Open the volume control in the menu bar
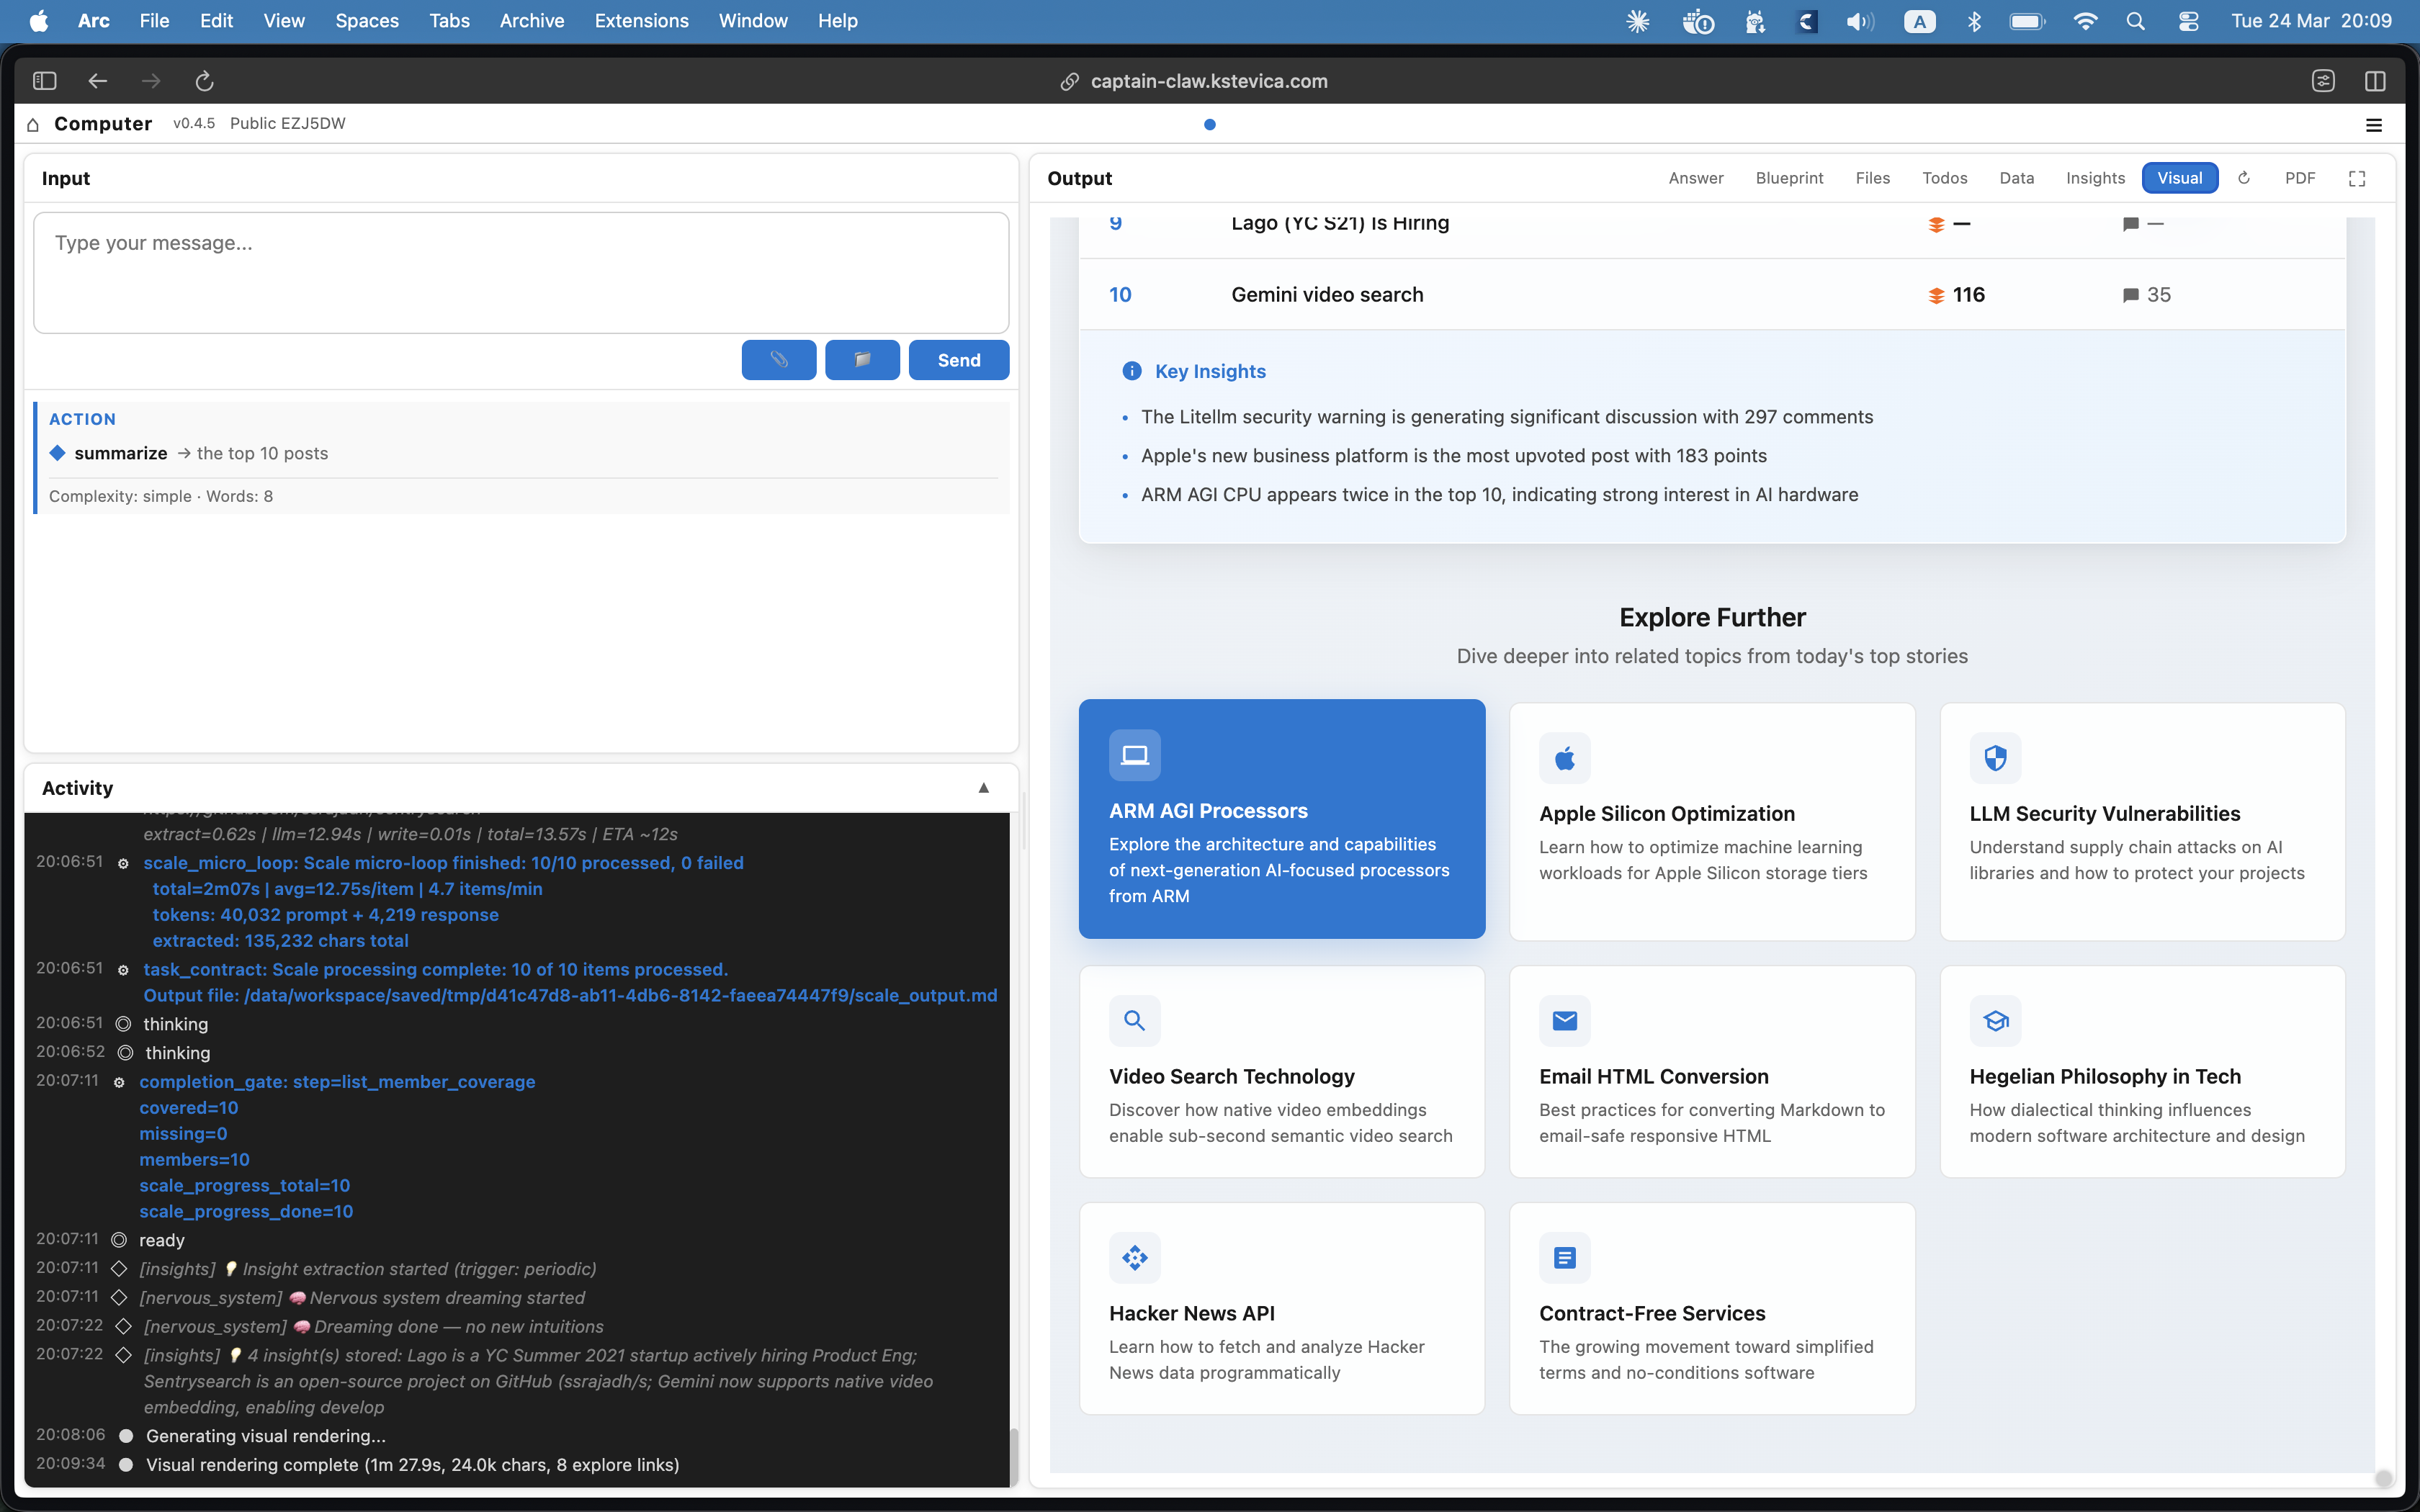 1860,21
